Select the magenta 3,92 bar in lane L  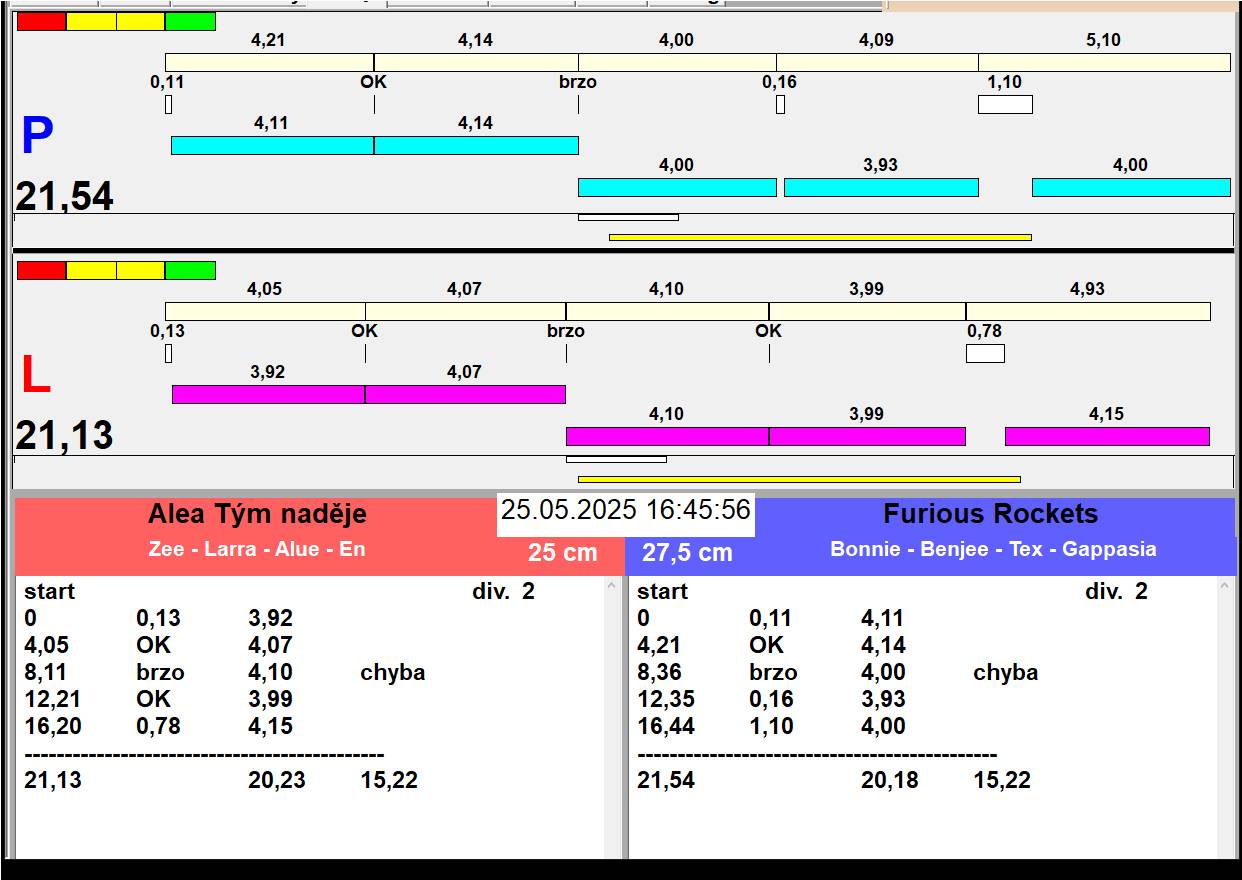click(268, 394)
